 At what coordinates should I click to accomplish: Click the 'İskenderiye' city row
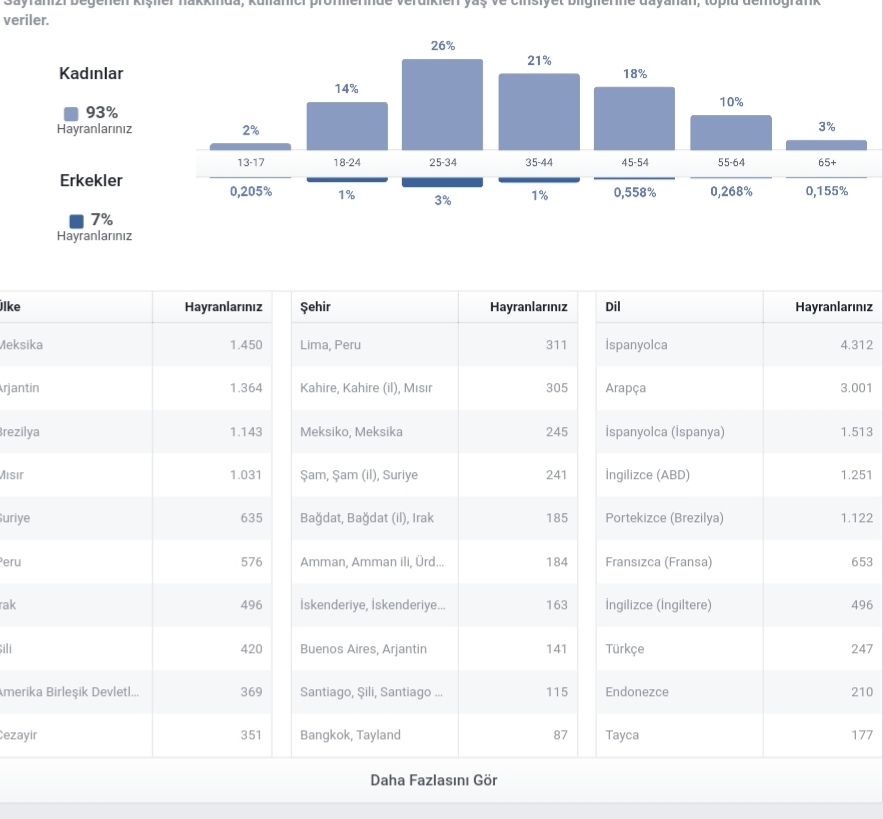[x=434, y=605]
